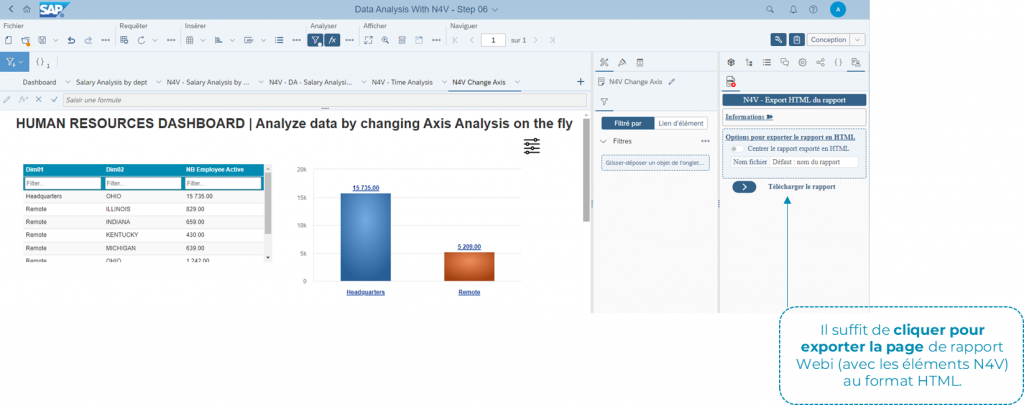Screen dimensions: 1024x405
Task: Click the search magnifier in header
Action: pyautogui.click(x=770, y=9)
